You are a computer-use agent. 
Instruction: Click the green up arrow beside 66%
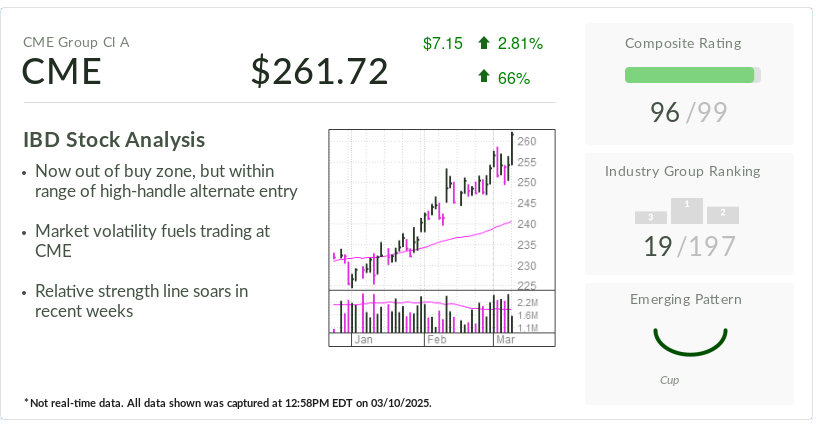[483, 77]
